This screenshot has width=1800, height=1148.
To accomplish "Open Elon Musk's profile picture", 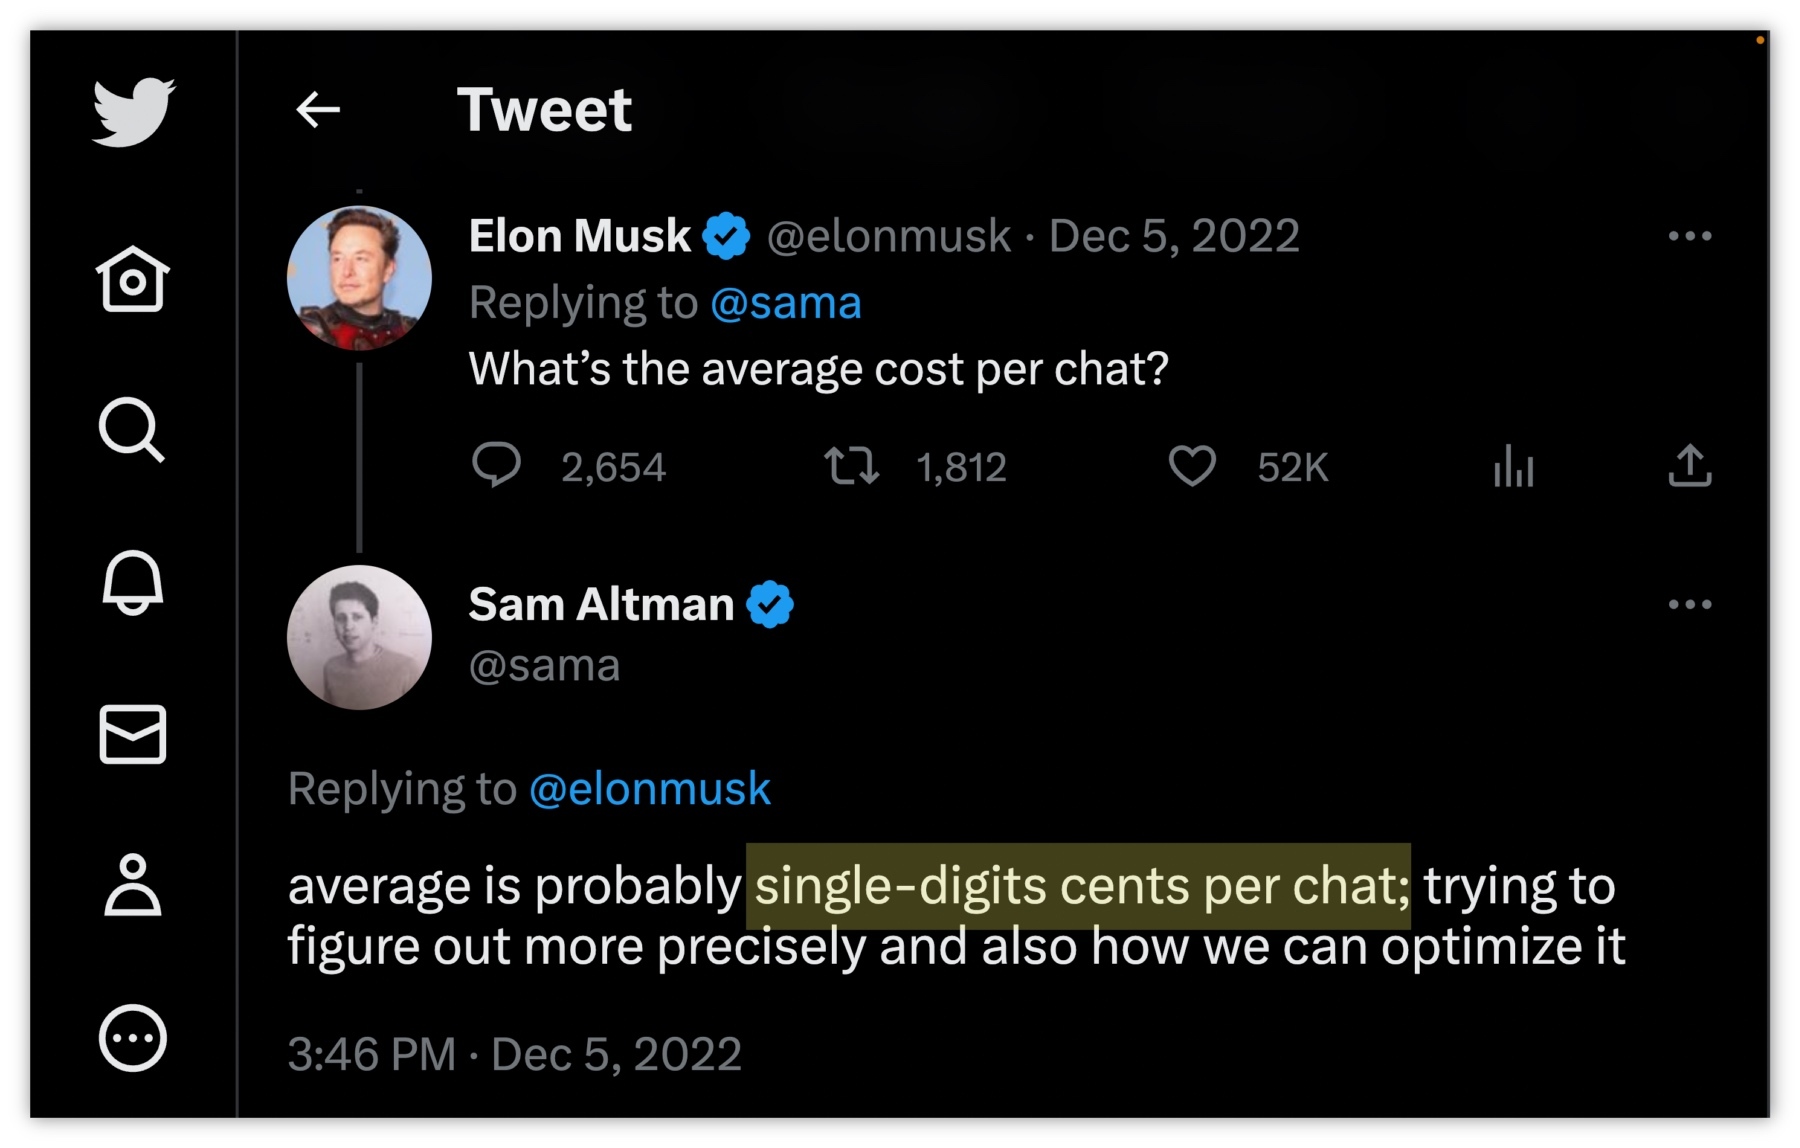I will pyautogui.click(x=359, y=278).
